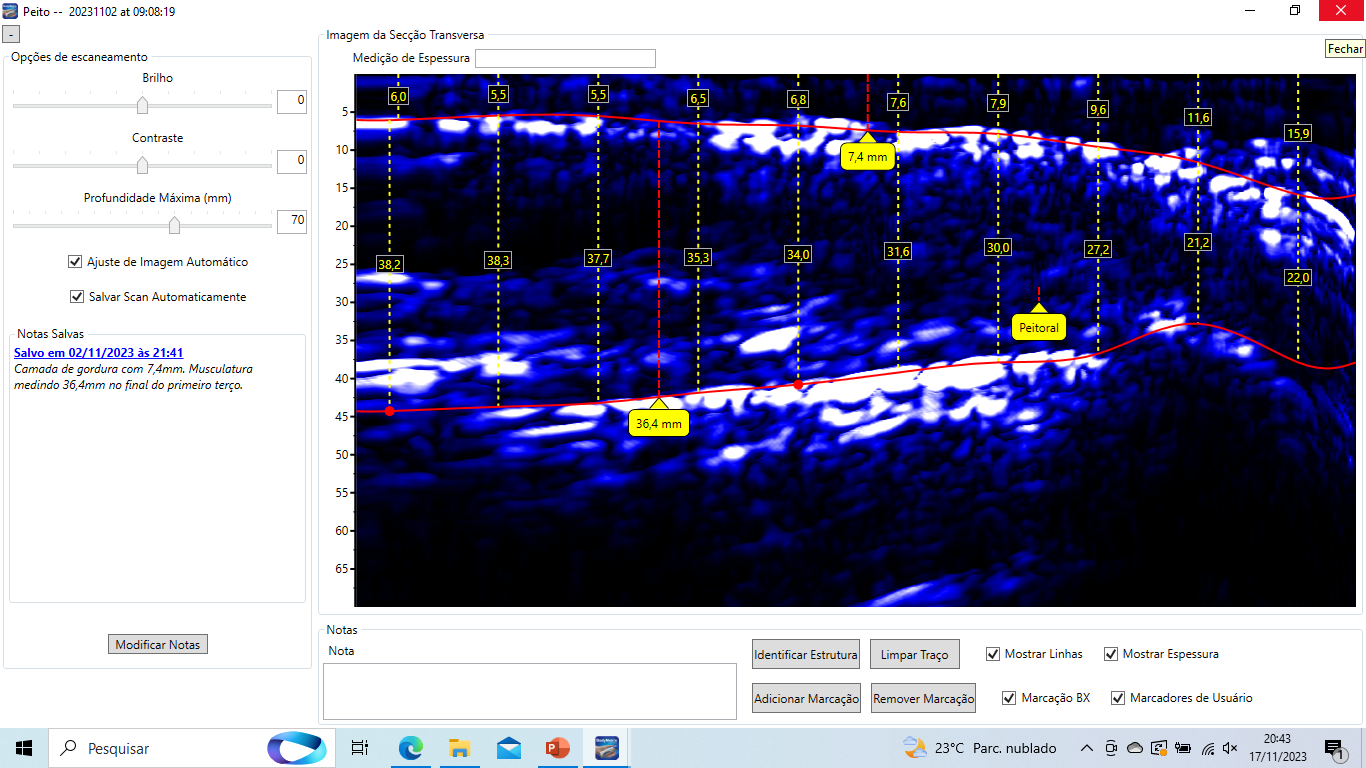
Task: Click the Identificar Estrutura button
Action: 806,655
